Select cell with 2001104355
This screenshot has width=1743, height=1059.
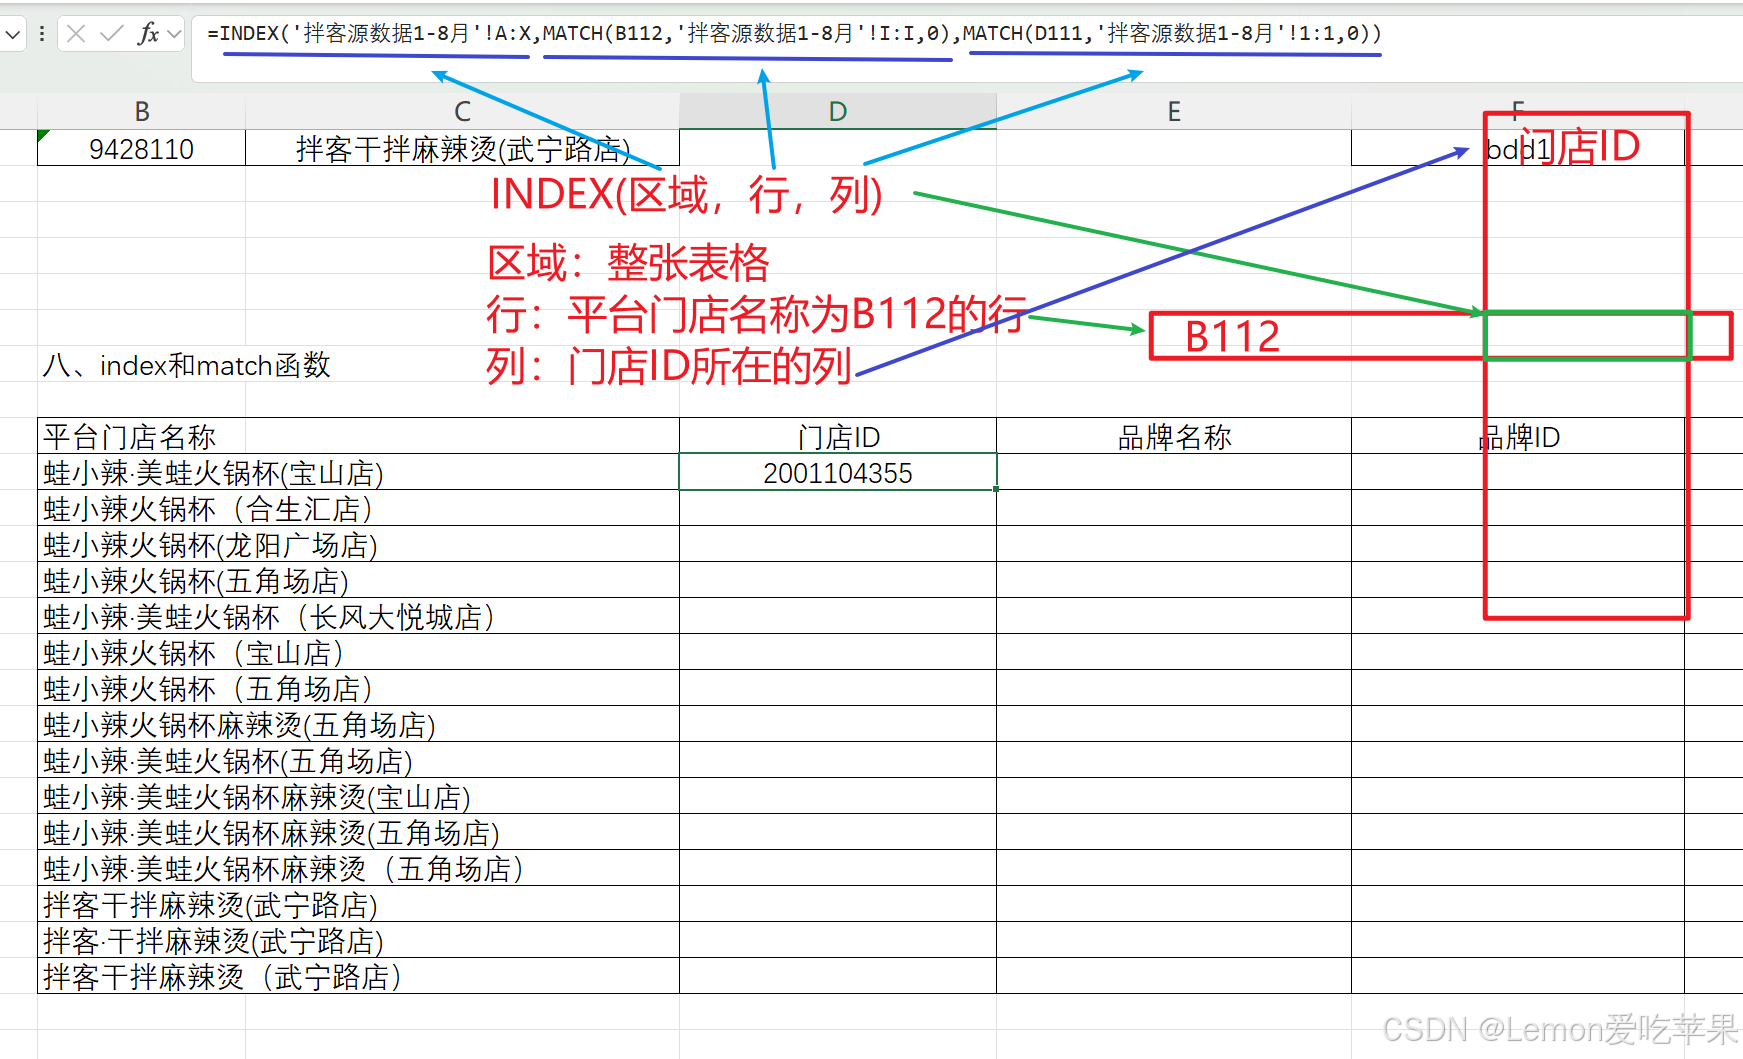click(x=838, y=472)
